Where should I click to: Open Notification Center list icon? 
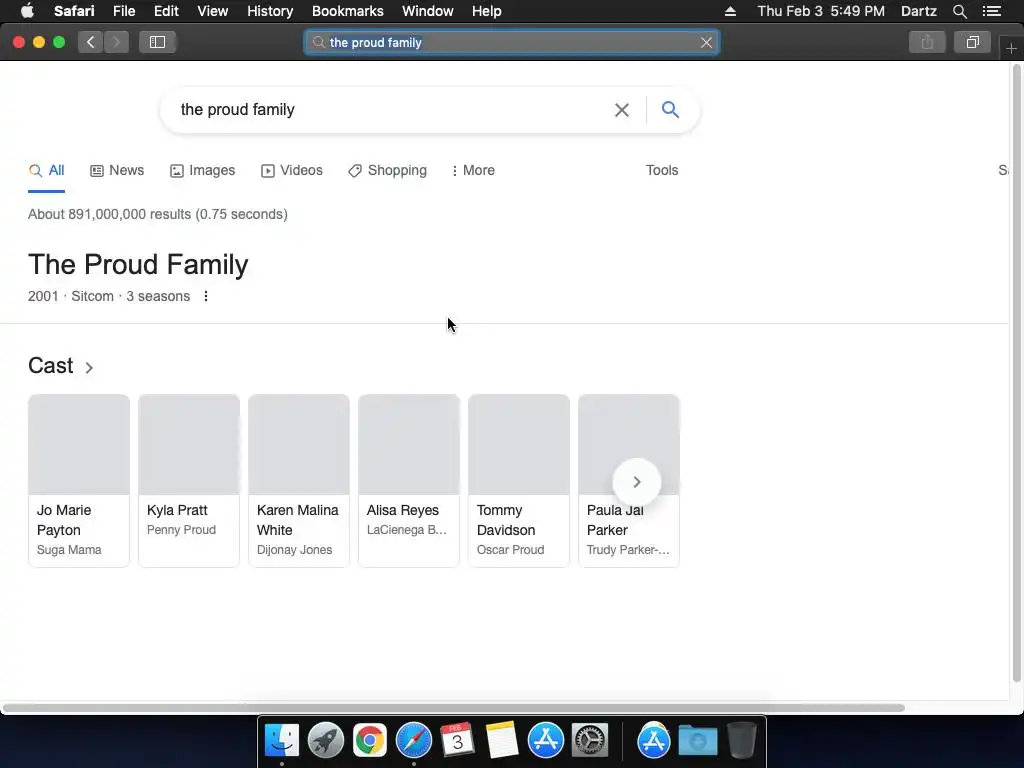coord(992,11)
